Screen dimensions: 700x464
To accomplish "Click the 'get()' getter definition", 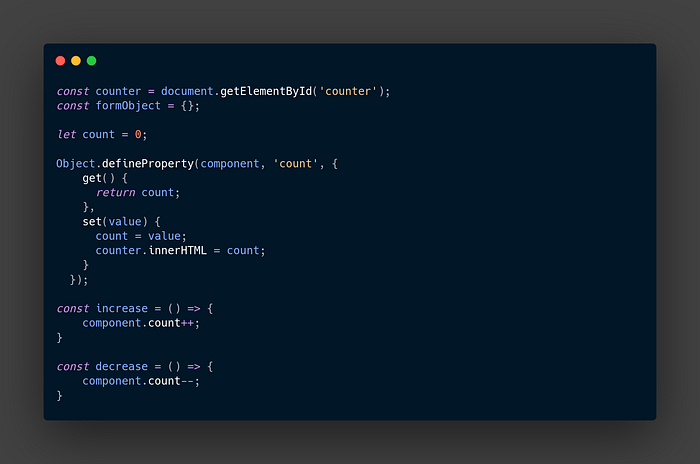I will [99, 178].
